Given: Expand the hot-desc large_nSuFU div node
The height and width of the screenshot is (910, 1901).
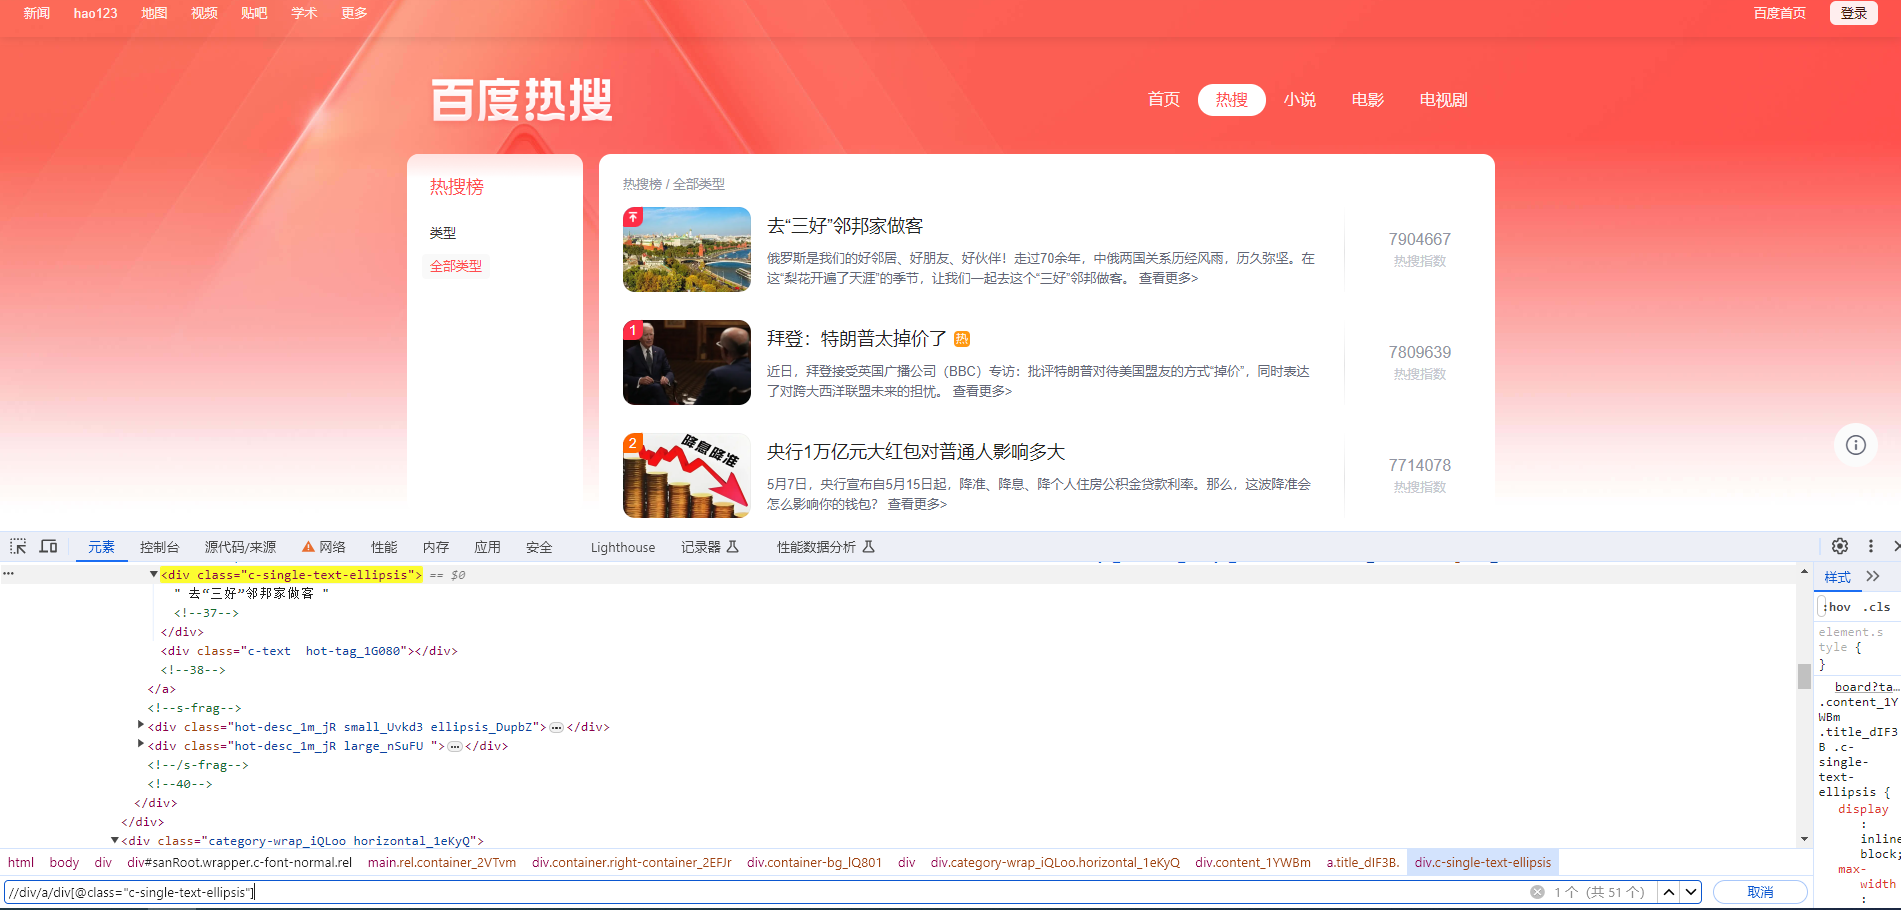Looking at the screenshot, I should click(x=140, y=745).
